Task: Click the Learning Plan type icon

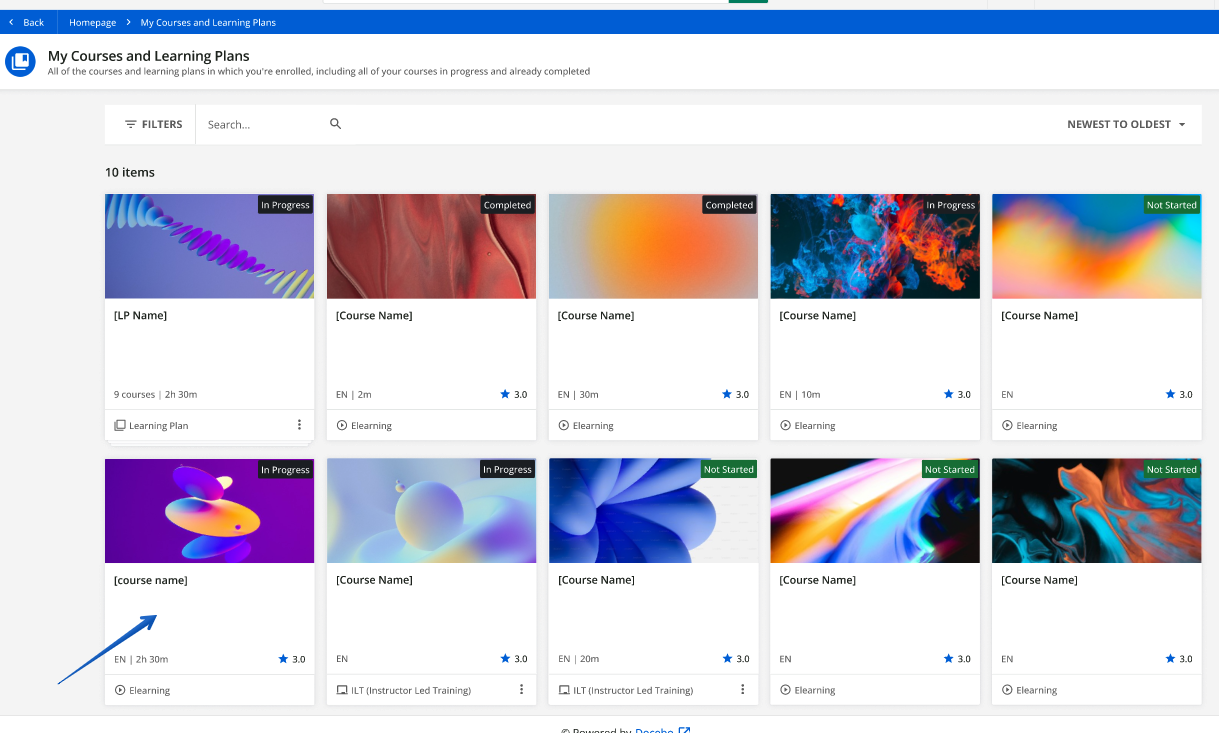Action: pyautogui.click(x=120, y=425)
